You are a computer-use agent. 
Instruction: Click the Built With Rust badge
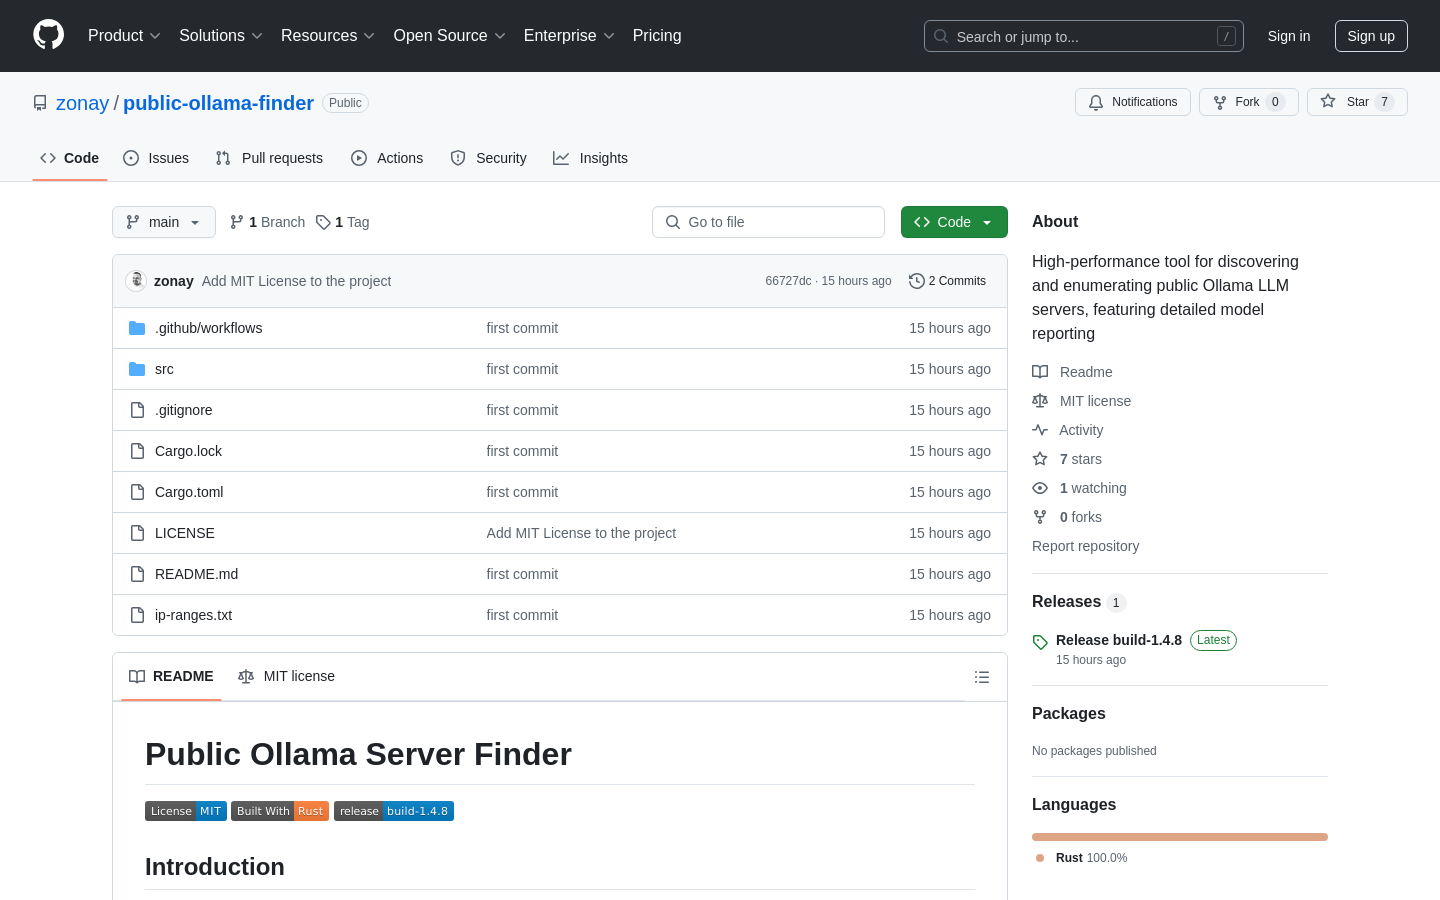pos(280,811)
